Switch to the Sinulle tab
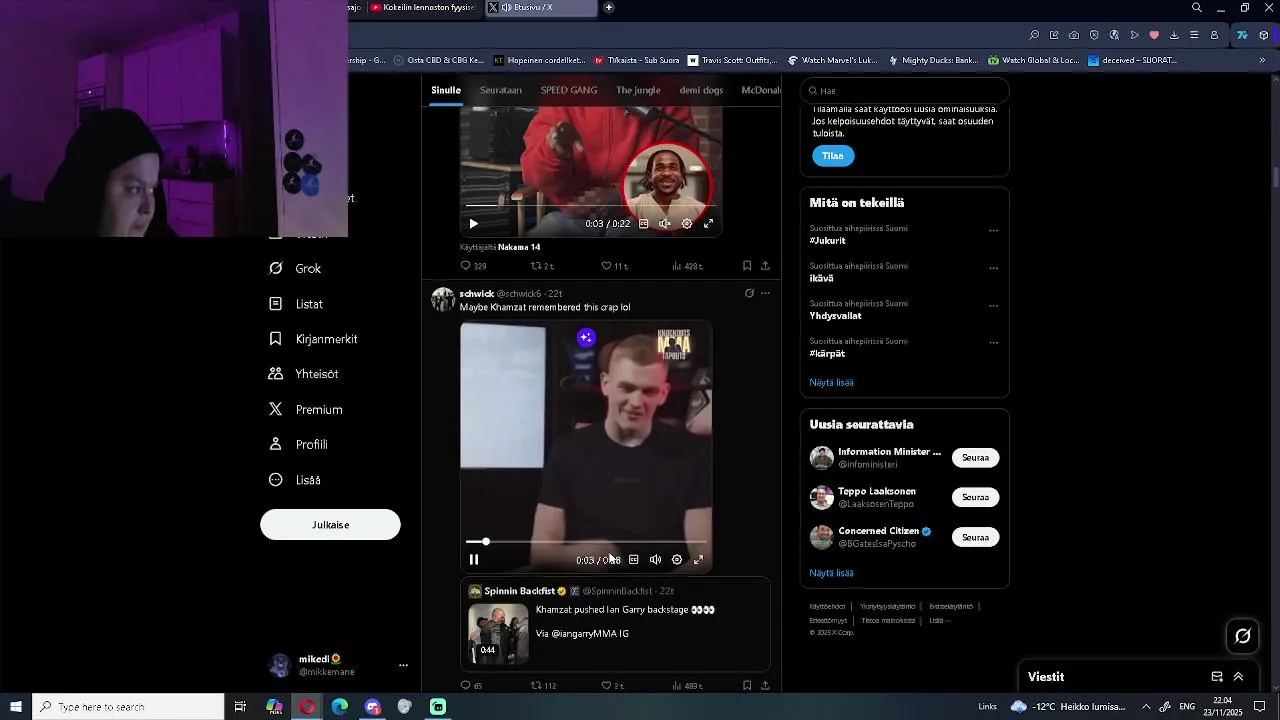The image size is (1280, 720). [x=446, y=90]
